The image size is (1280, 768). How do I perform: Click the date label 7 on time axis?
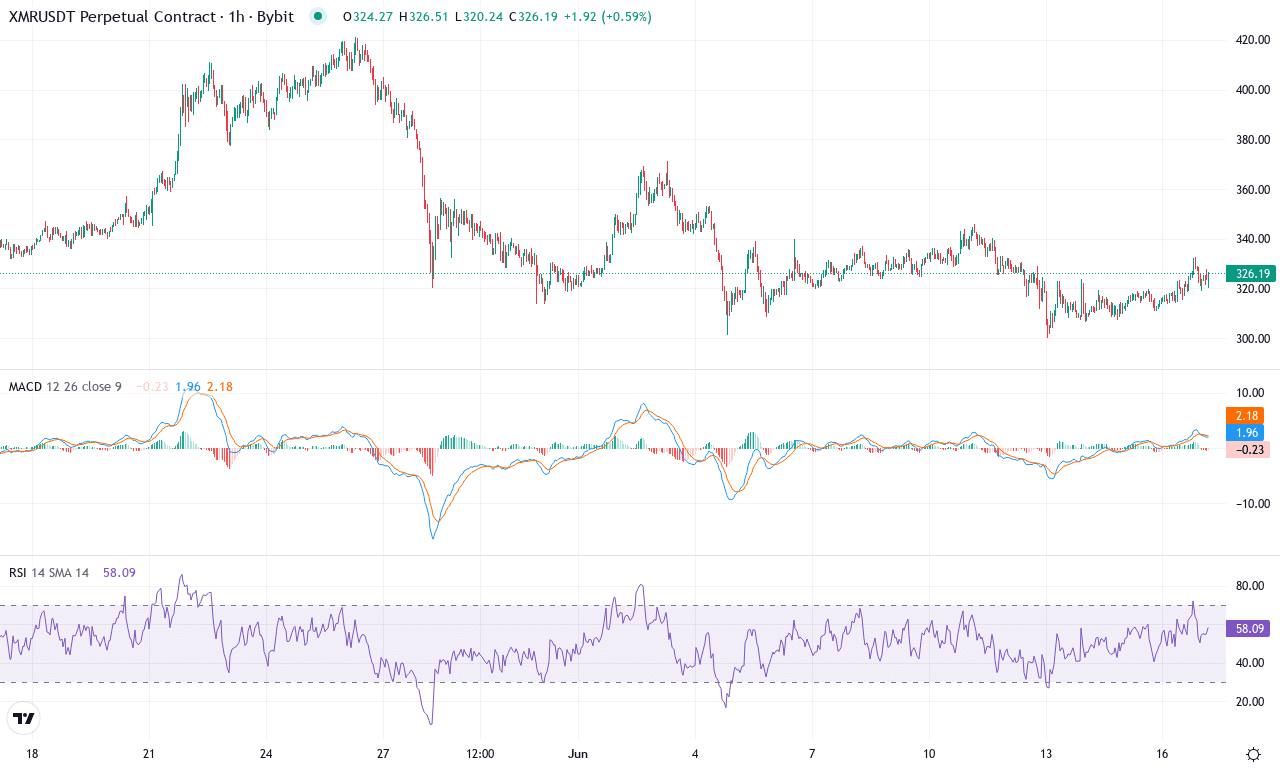(812, 753)
